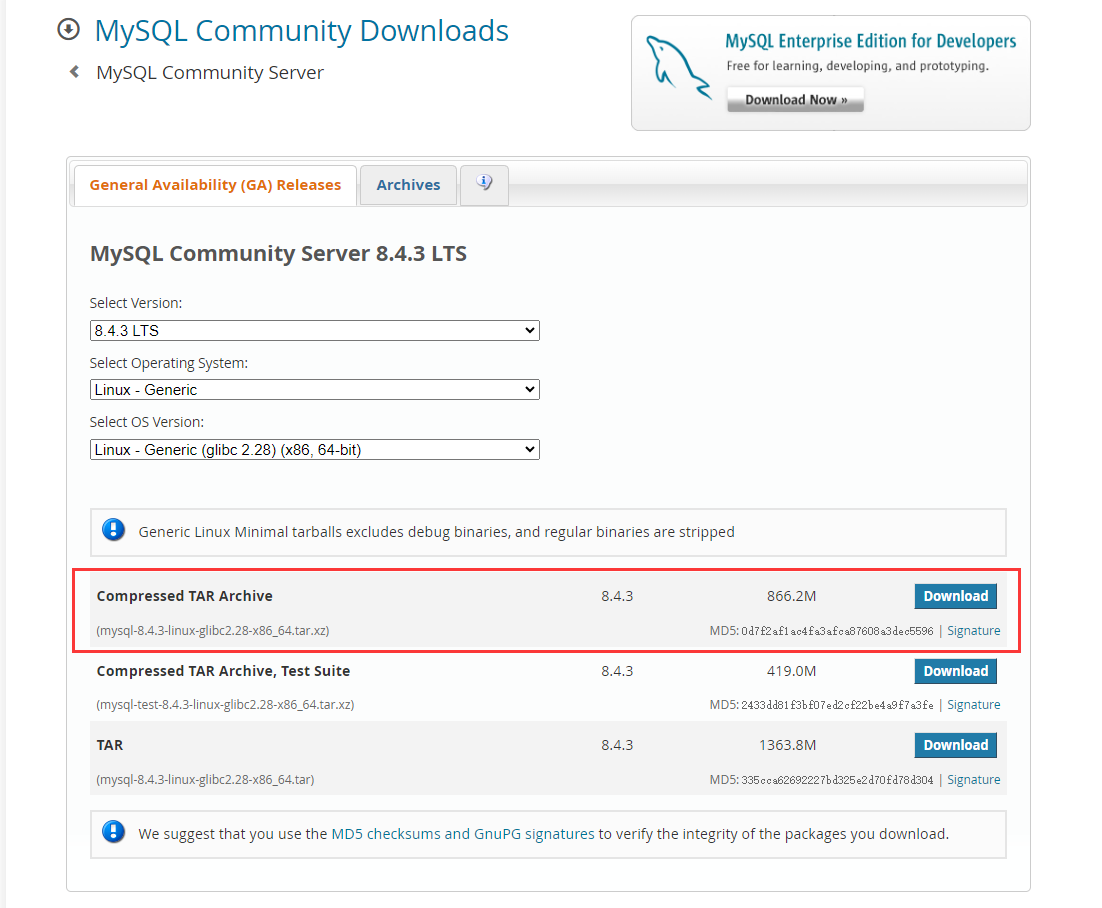Screen dimensions: 1102x908
Task: Click the blue alert icon beside Generic Linux Minimal note
Action: pyautogui.click(x=113, y=530)
